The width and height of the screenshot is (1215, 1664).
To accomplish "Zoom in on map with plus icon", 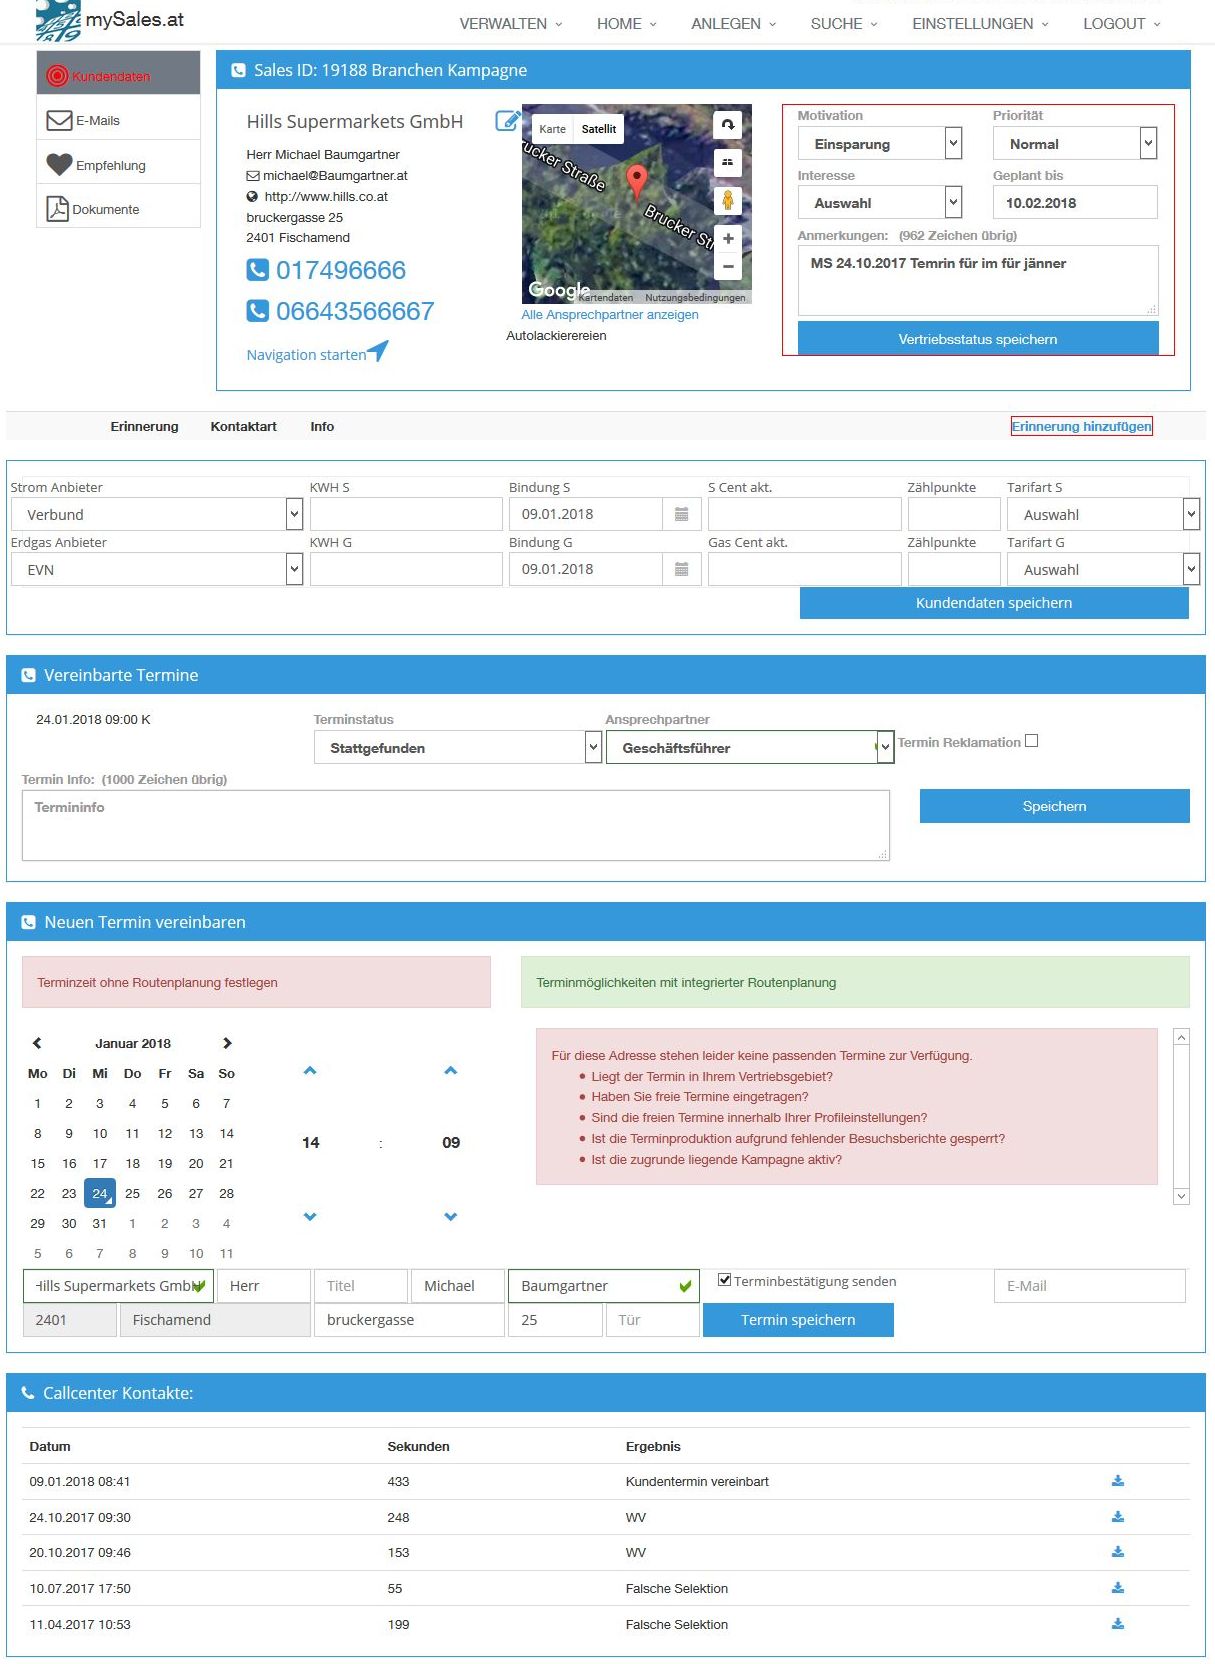I will click(728, 238).
